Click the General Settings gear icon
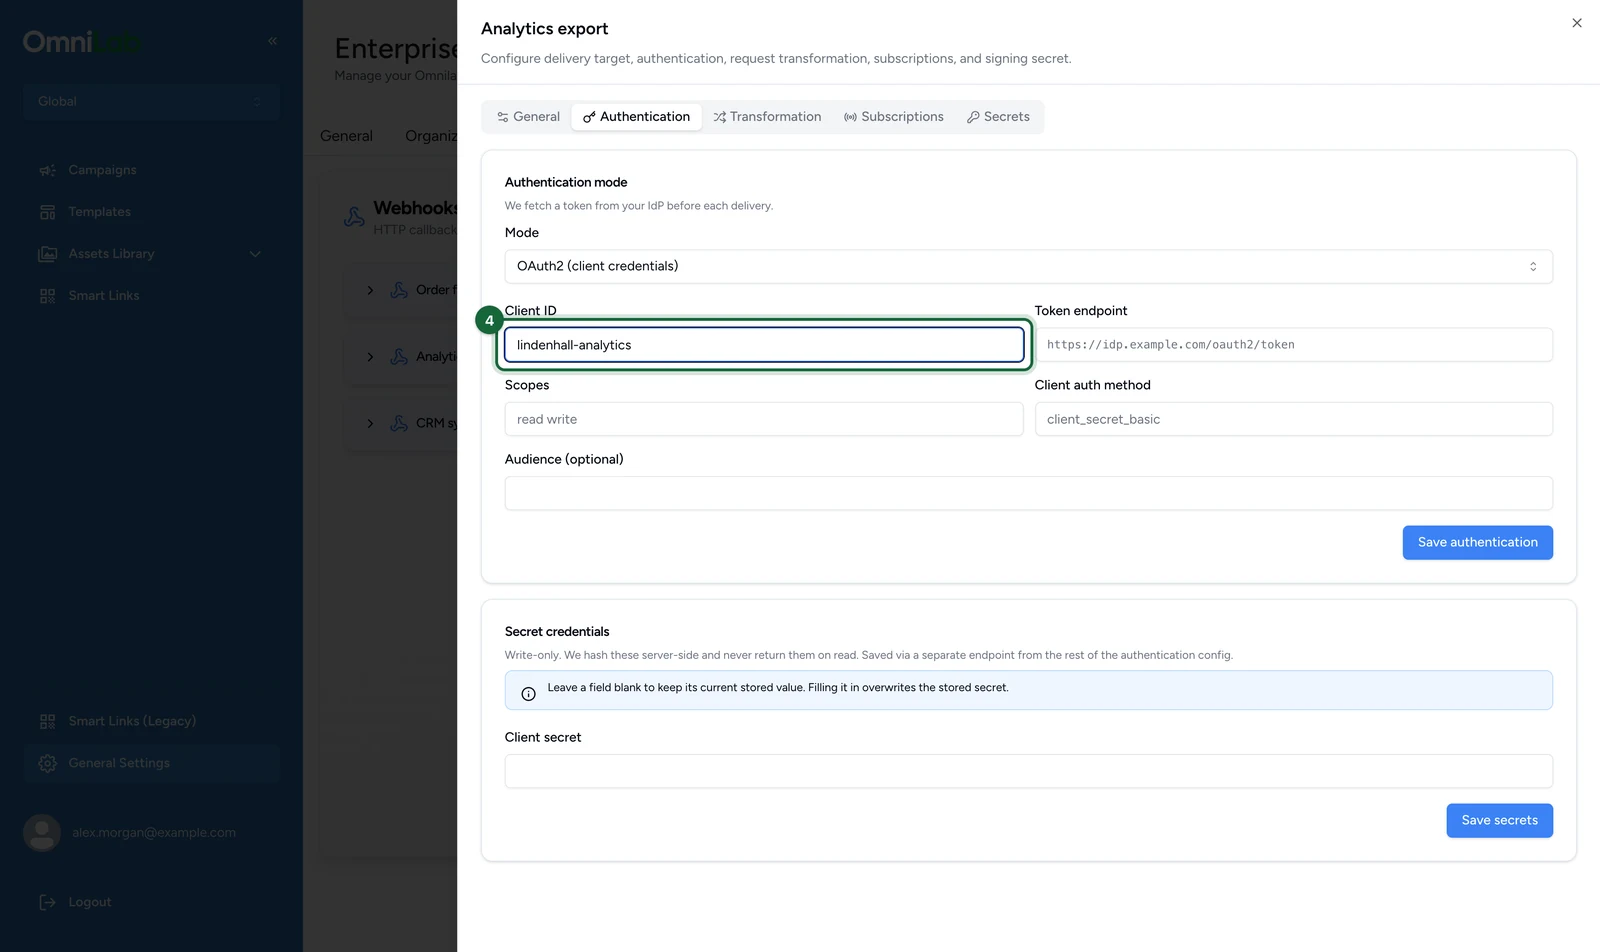This screenshot has height=952, width=1600. pos(47,763)
